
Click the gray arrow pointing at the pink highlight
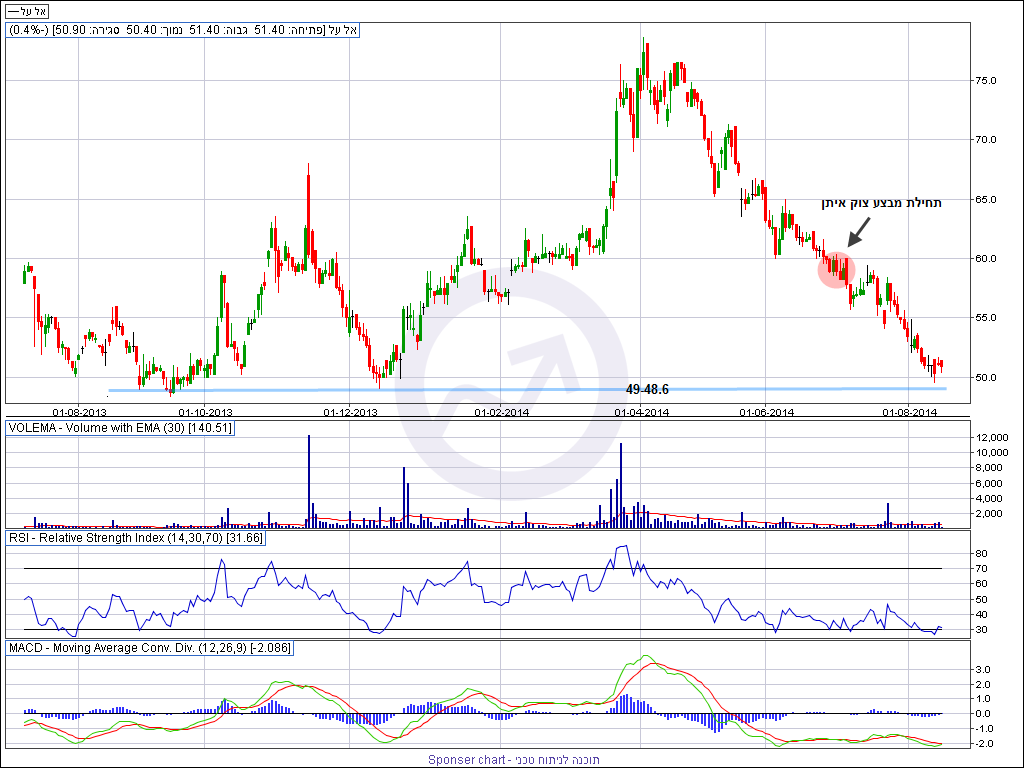pyautogui.click(x=858, y=231)
